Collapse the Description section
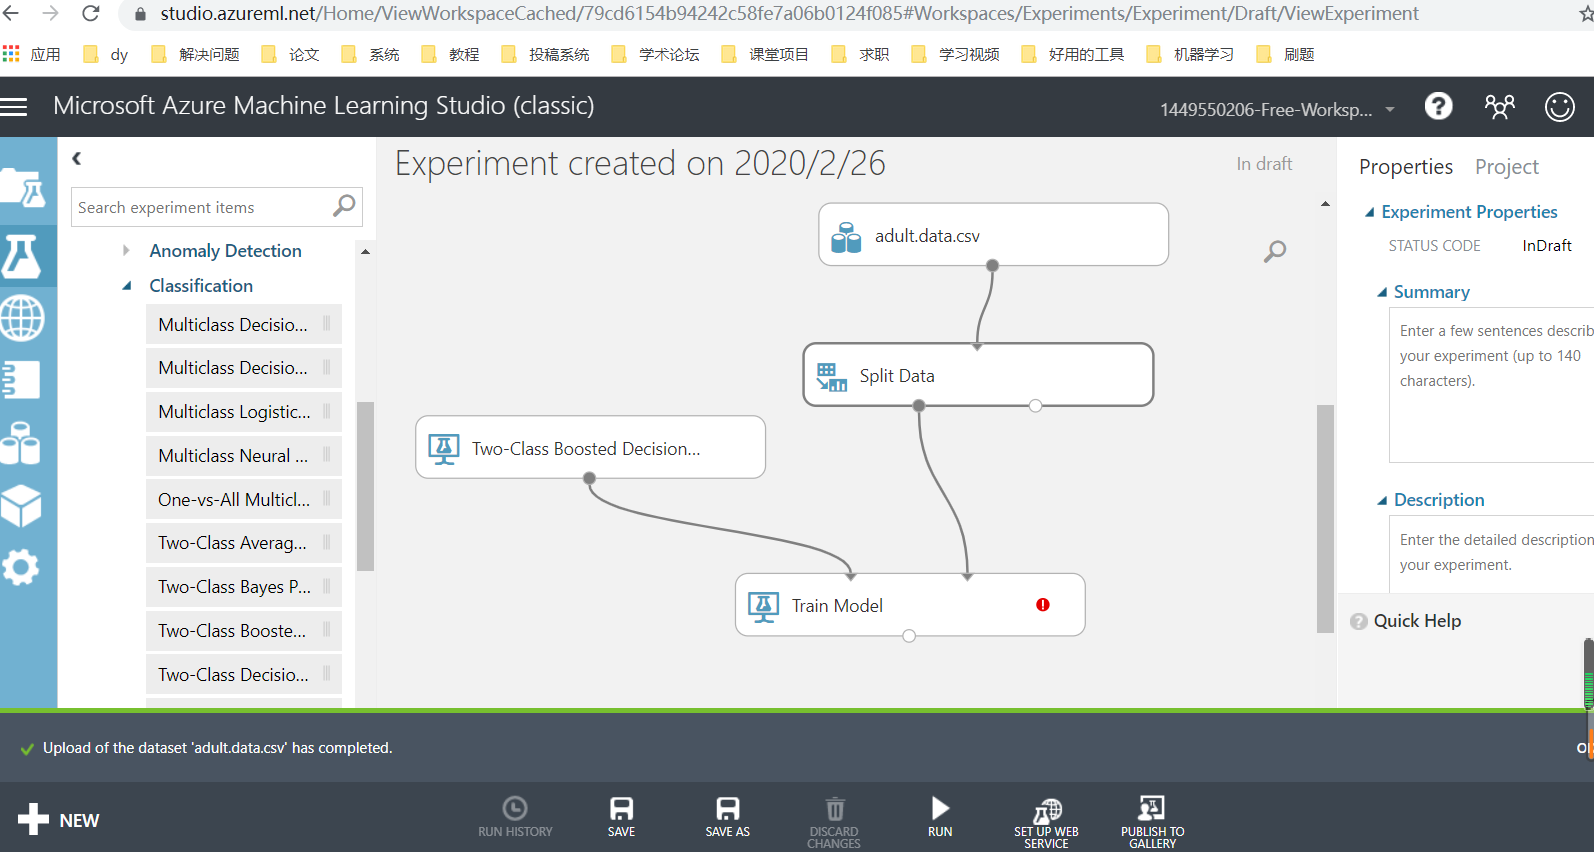Viewport: 1594px width, 852px height. 1382,500
